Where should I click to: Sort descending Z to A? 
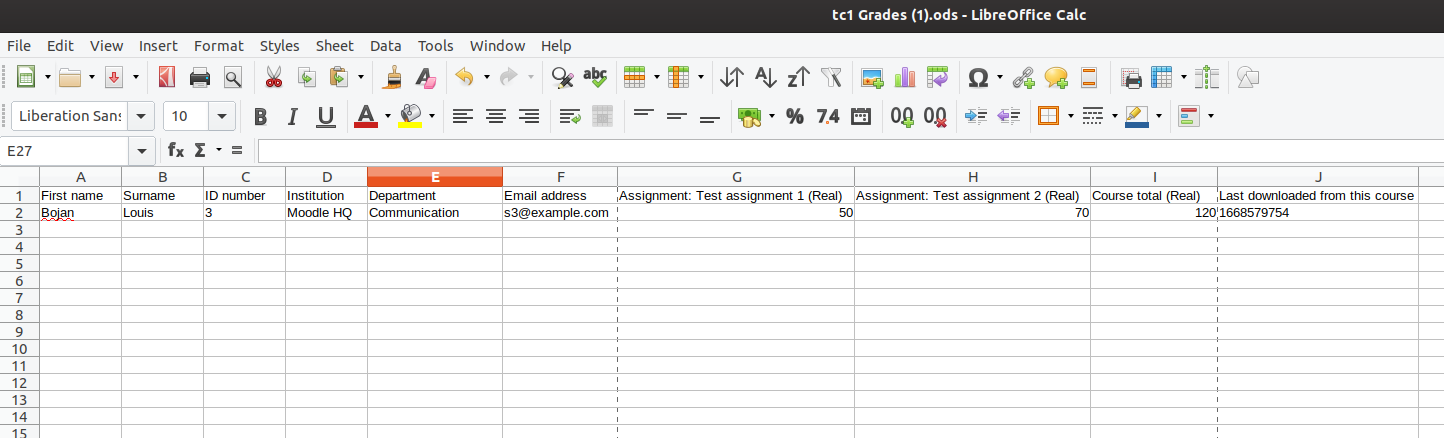798,77
